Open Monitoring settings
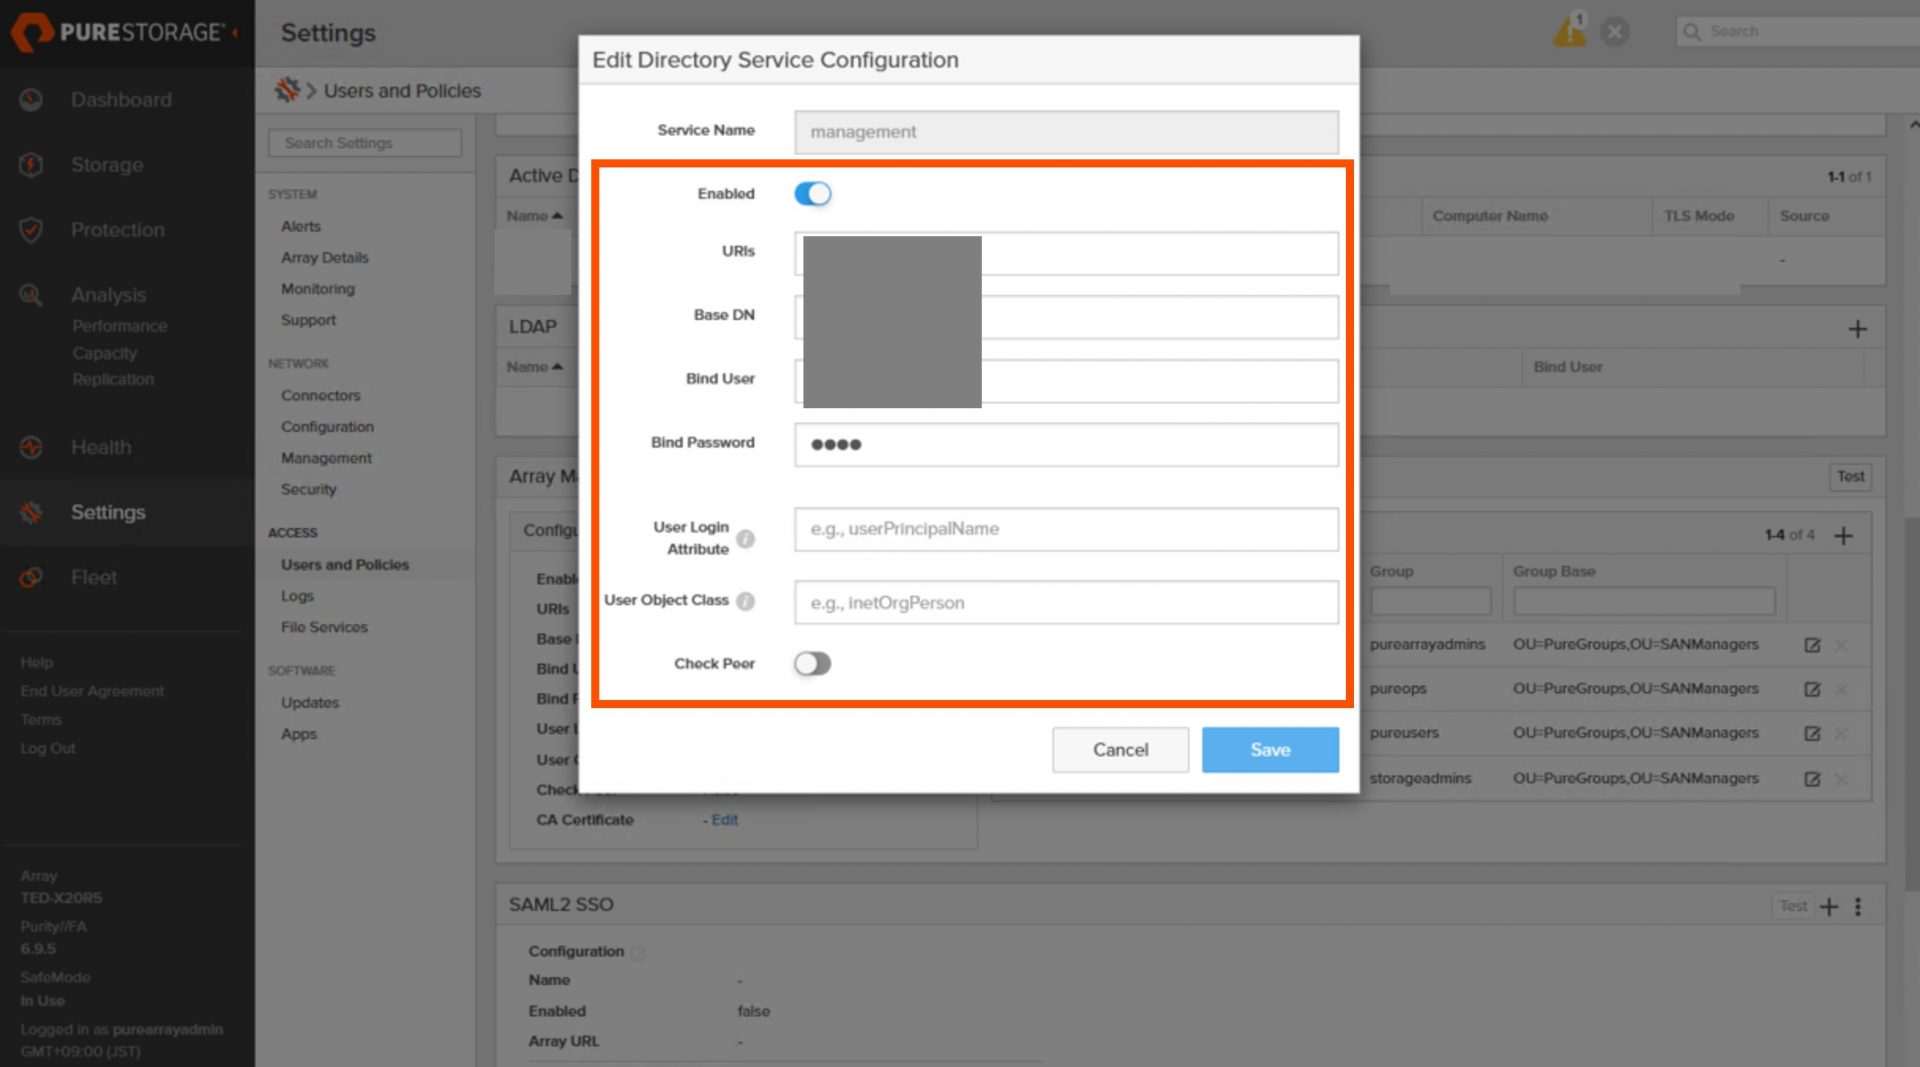Image resolution: width=1920 pixels, height=1067 pixels. tap(318, 288)
